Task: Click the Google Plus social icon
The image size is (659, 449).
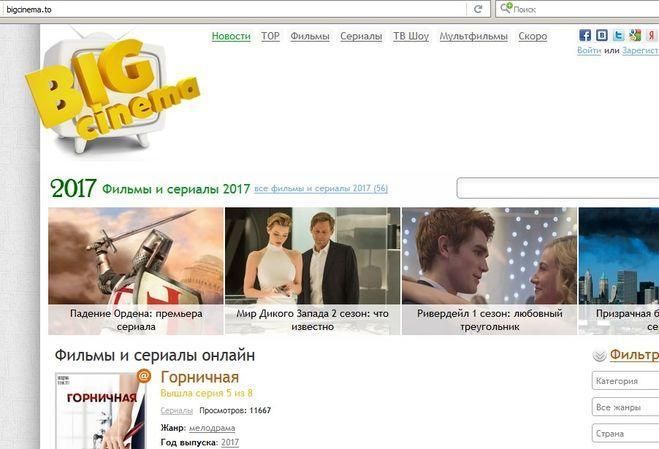Action: (635, 35)
